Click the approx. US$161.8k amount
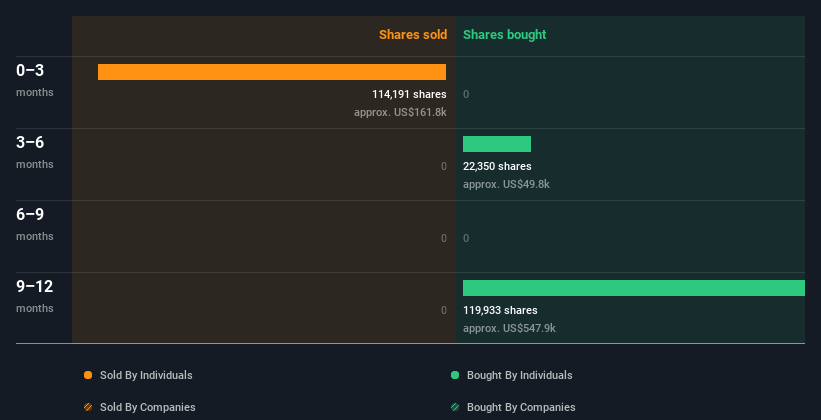The image size is (821, 420). [400, 112]
